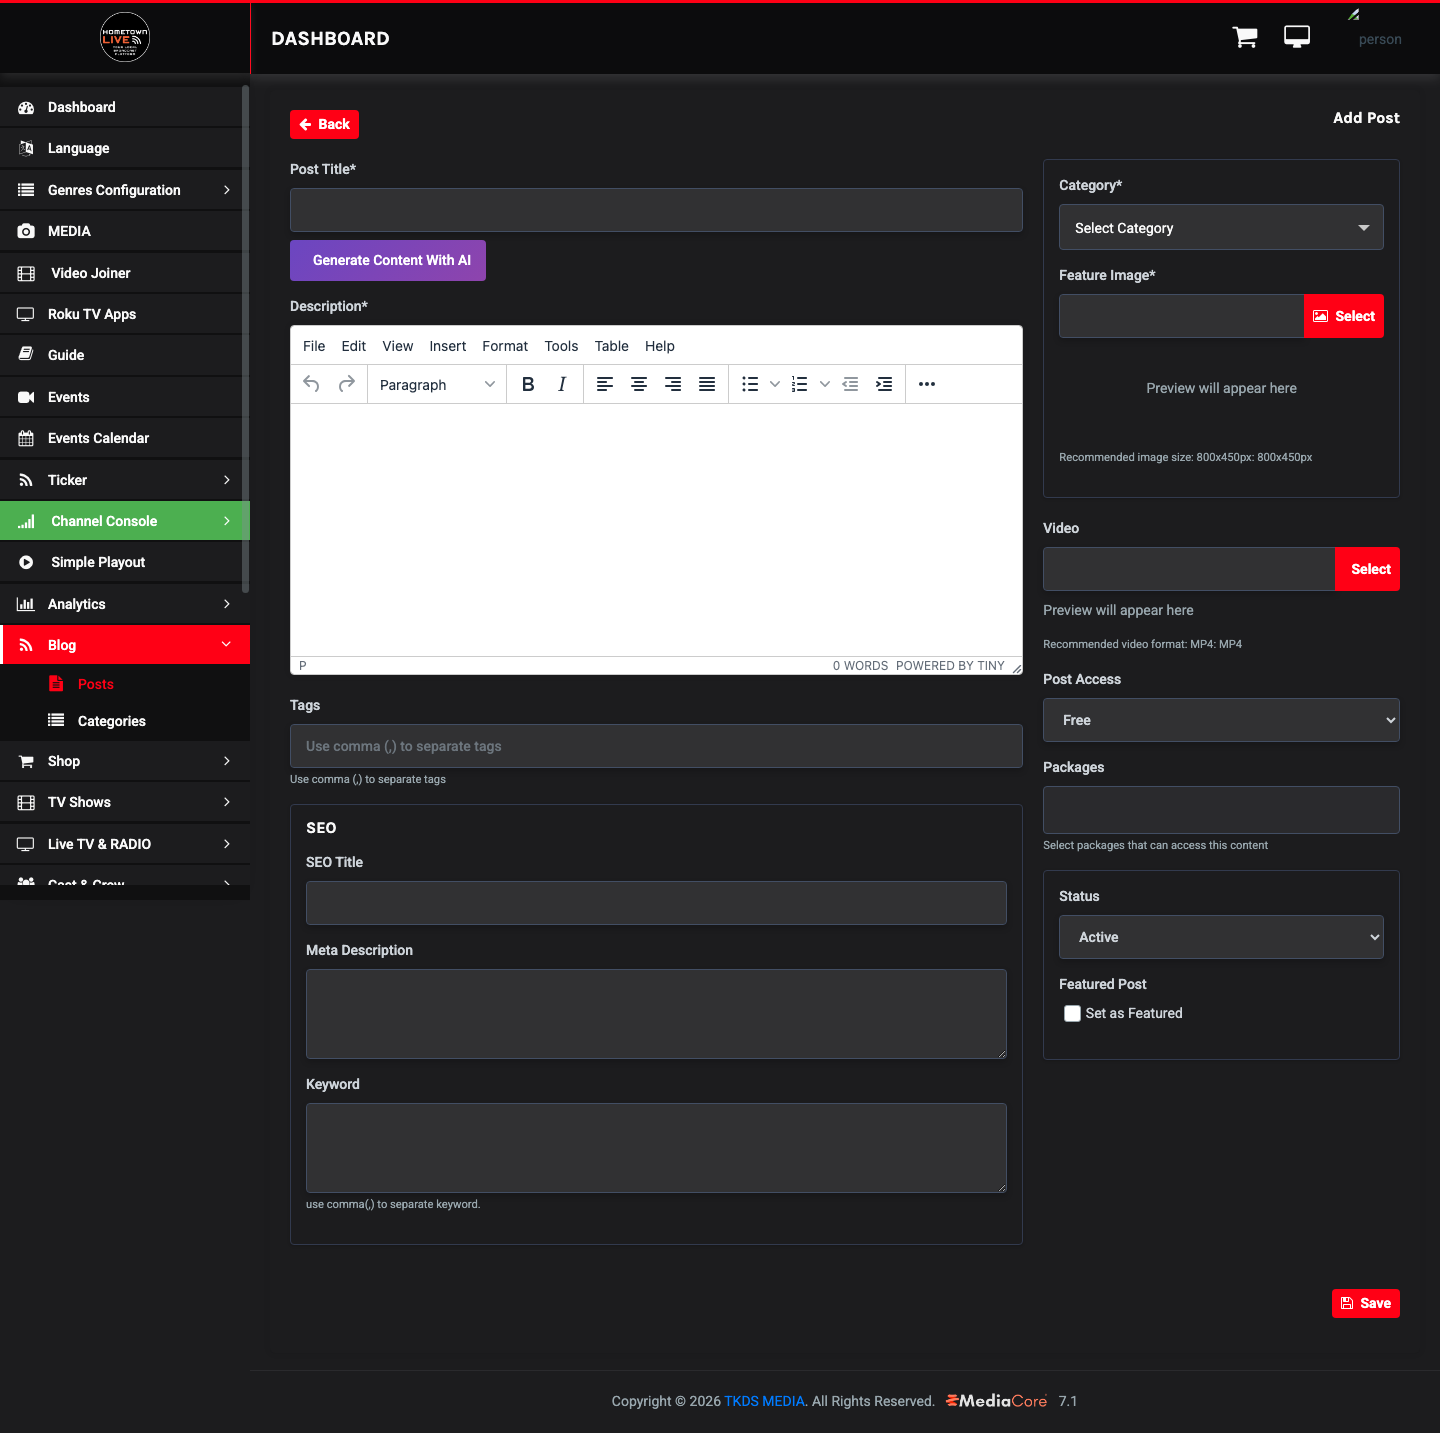The height and width of the screenshot is (1433, 1440).
Task: Open the shopping cart icon in header
Action: pyautogui.click(x=1245, y=37)
